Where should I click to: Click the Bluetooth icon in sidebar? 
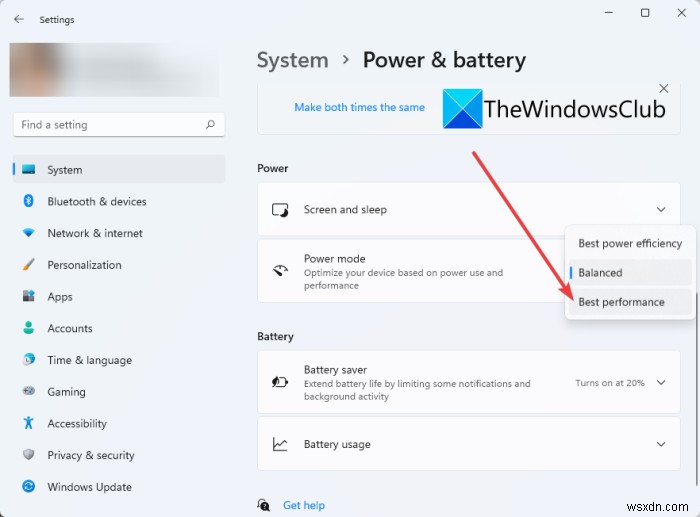point(29,201)
